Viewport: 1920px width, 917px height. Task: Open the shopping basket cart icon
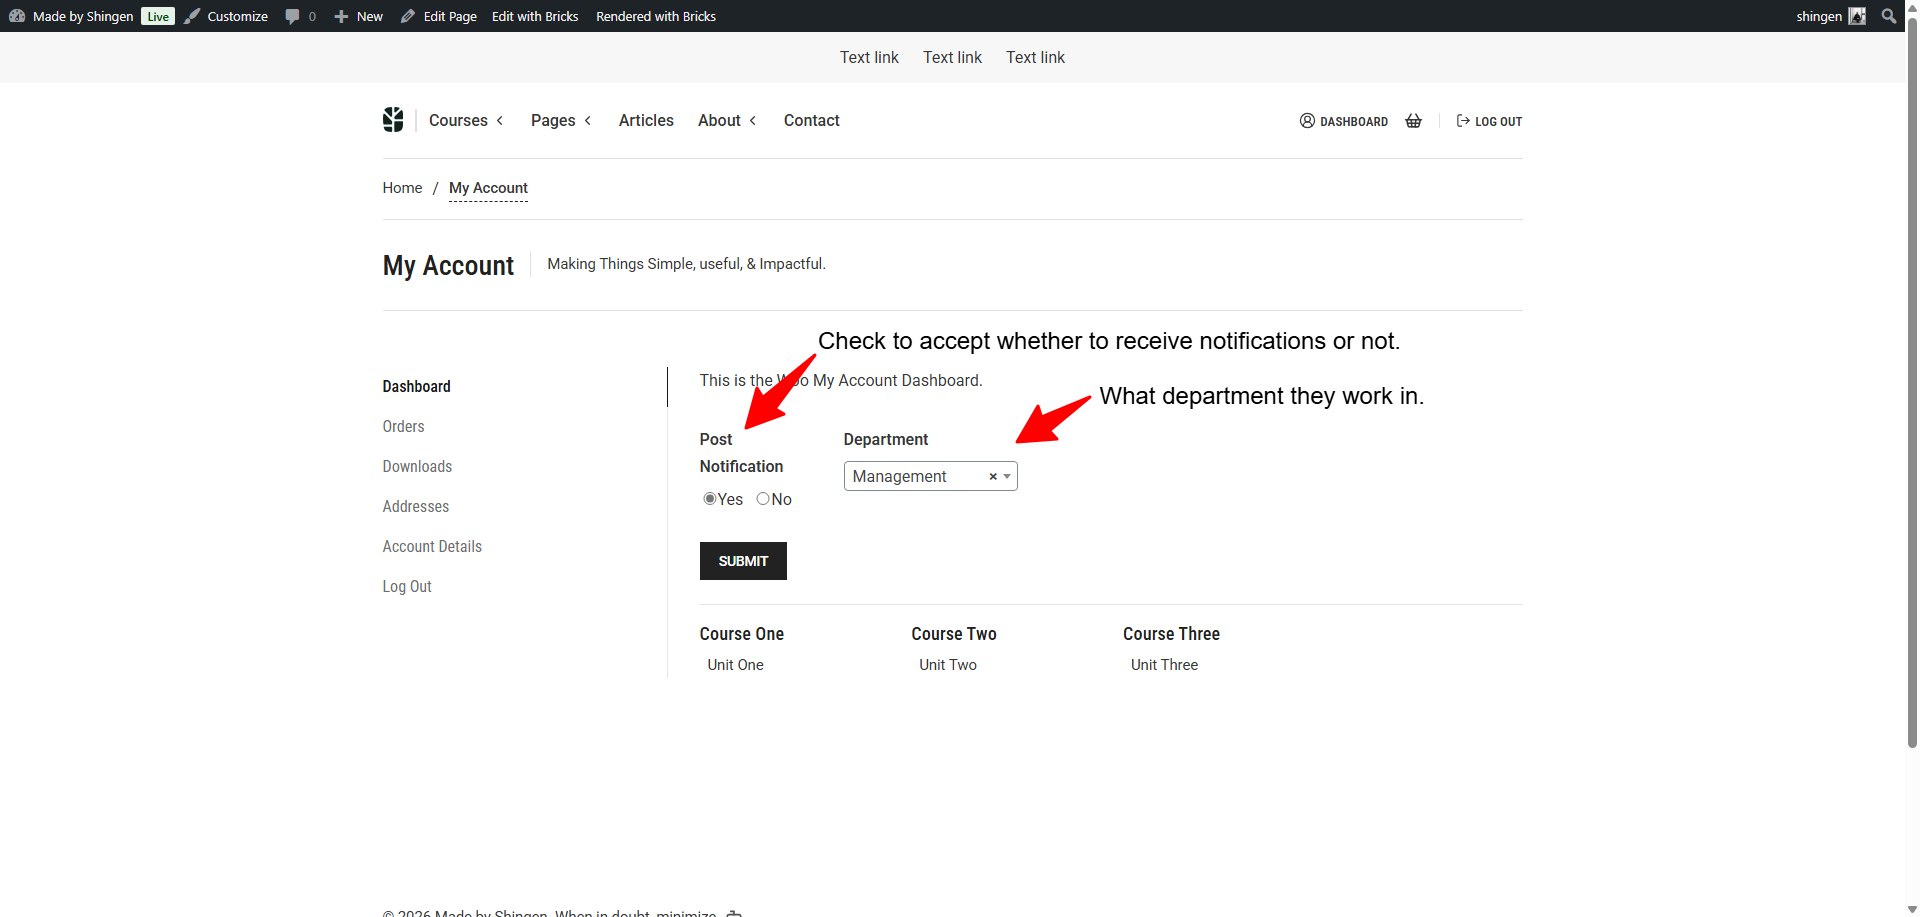pyautogui.click(x=1413, y=121)
